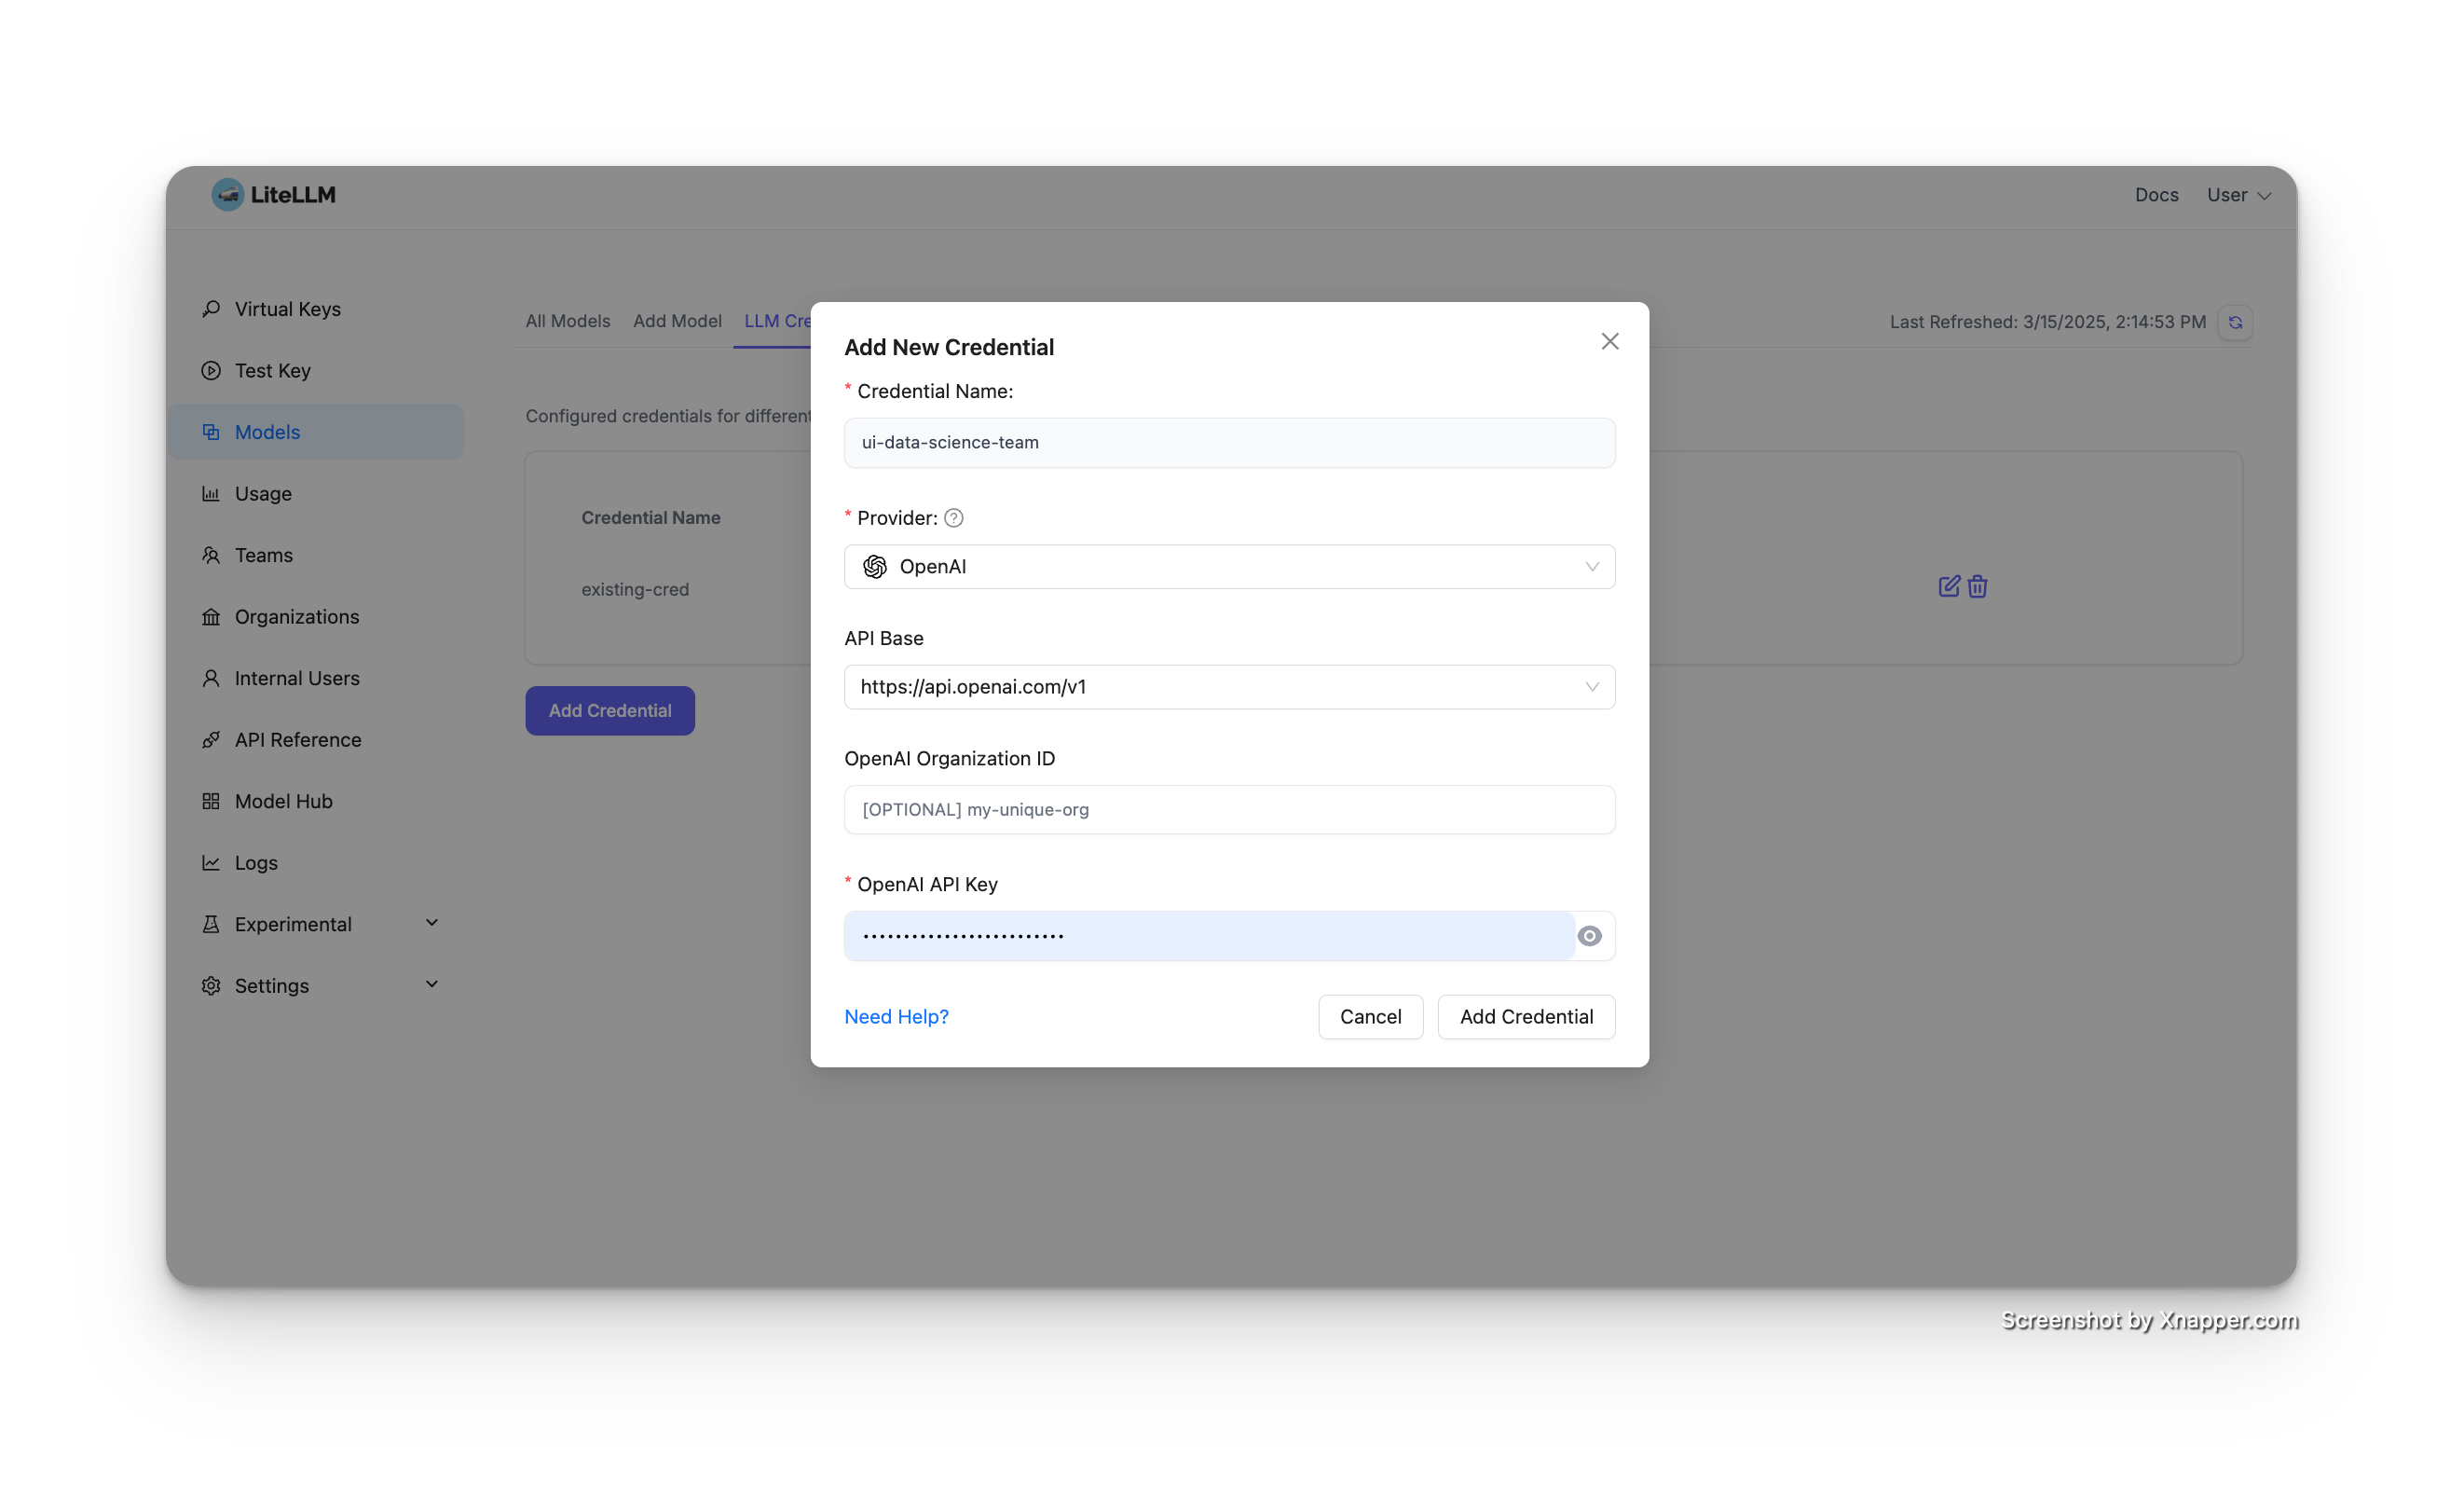Viewport: 2464px width, 1499px height.
Task: Open the Model Hub sidebar item
Action: pyautogui.click(x=283, y=801)
